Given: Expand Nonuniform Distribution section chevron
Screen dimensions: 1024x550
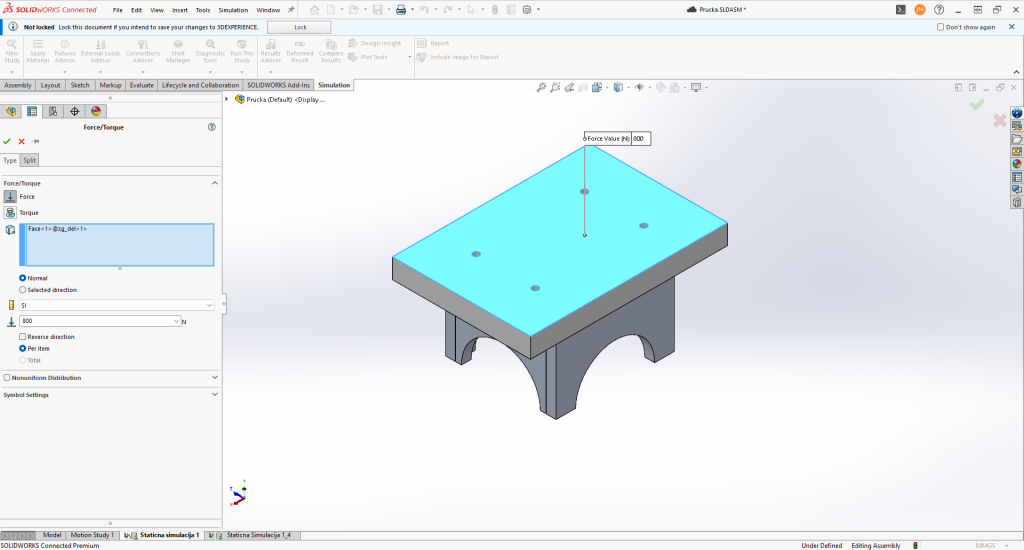Looking at the screenshot, I should (x=214, y=378).
